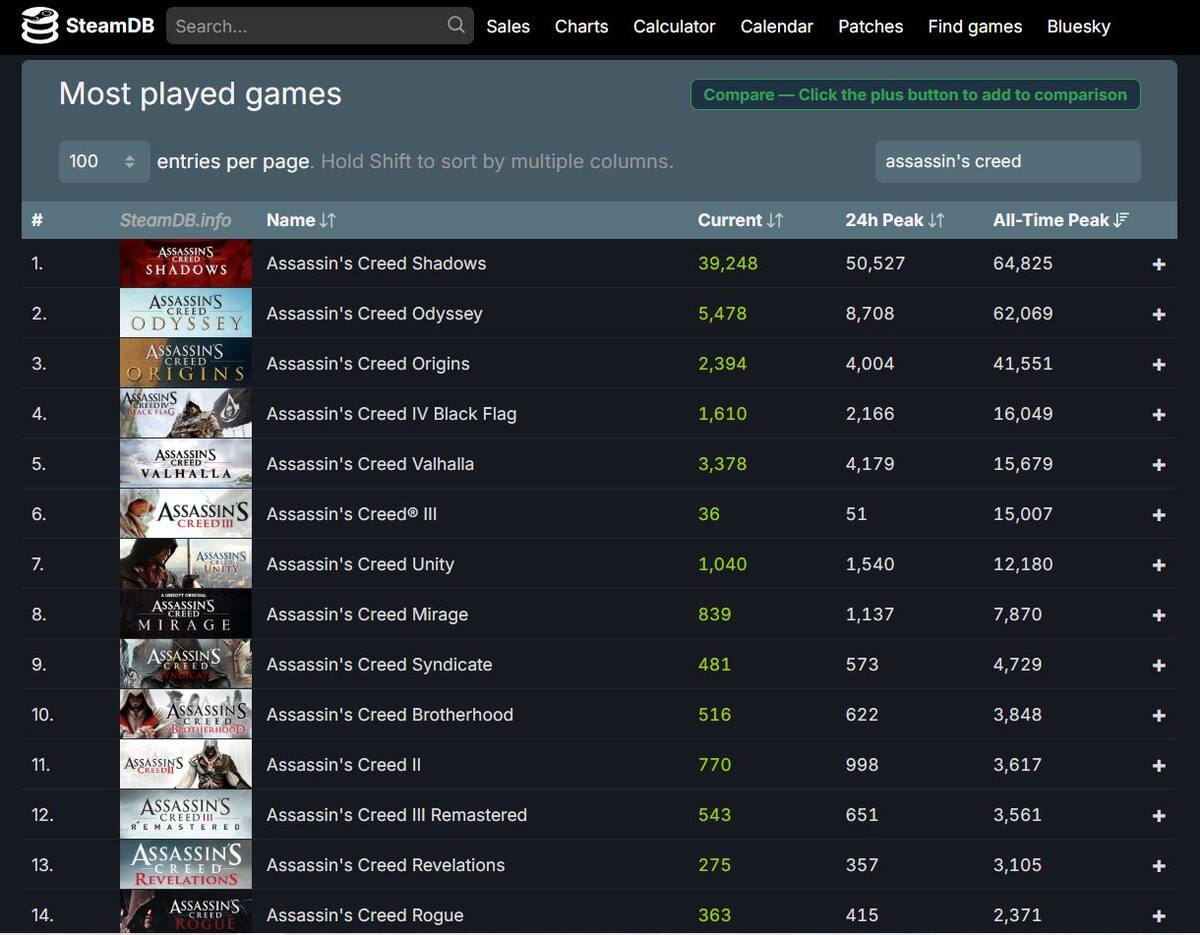
Task: Open the Patches menu item
Action: (870, 26)
